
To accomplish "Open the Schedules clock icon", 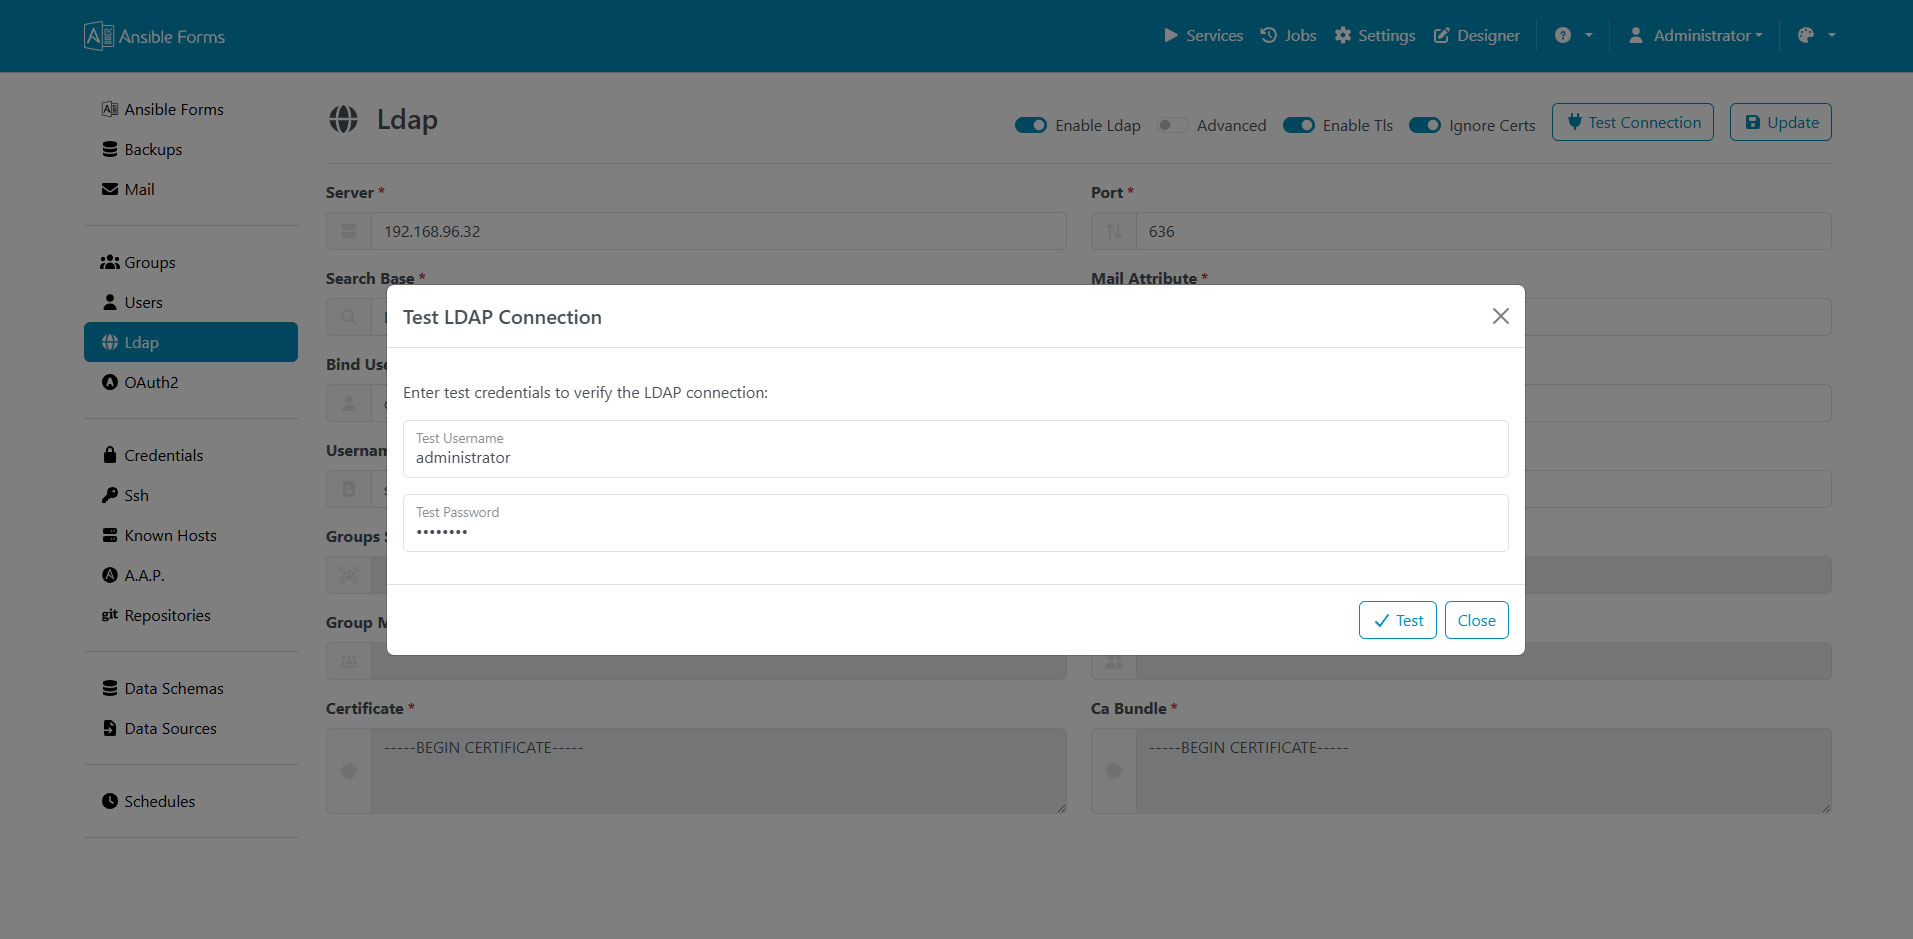I will (110, 801).
